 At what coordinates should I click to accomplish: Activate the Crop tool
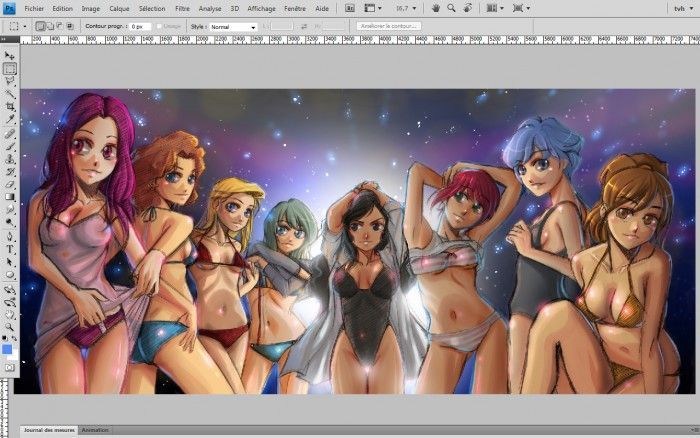coord(9,107)
